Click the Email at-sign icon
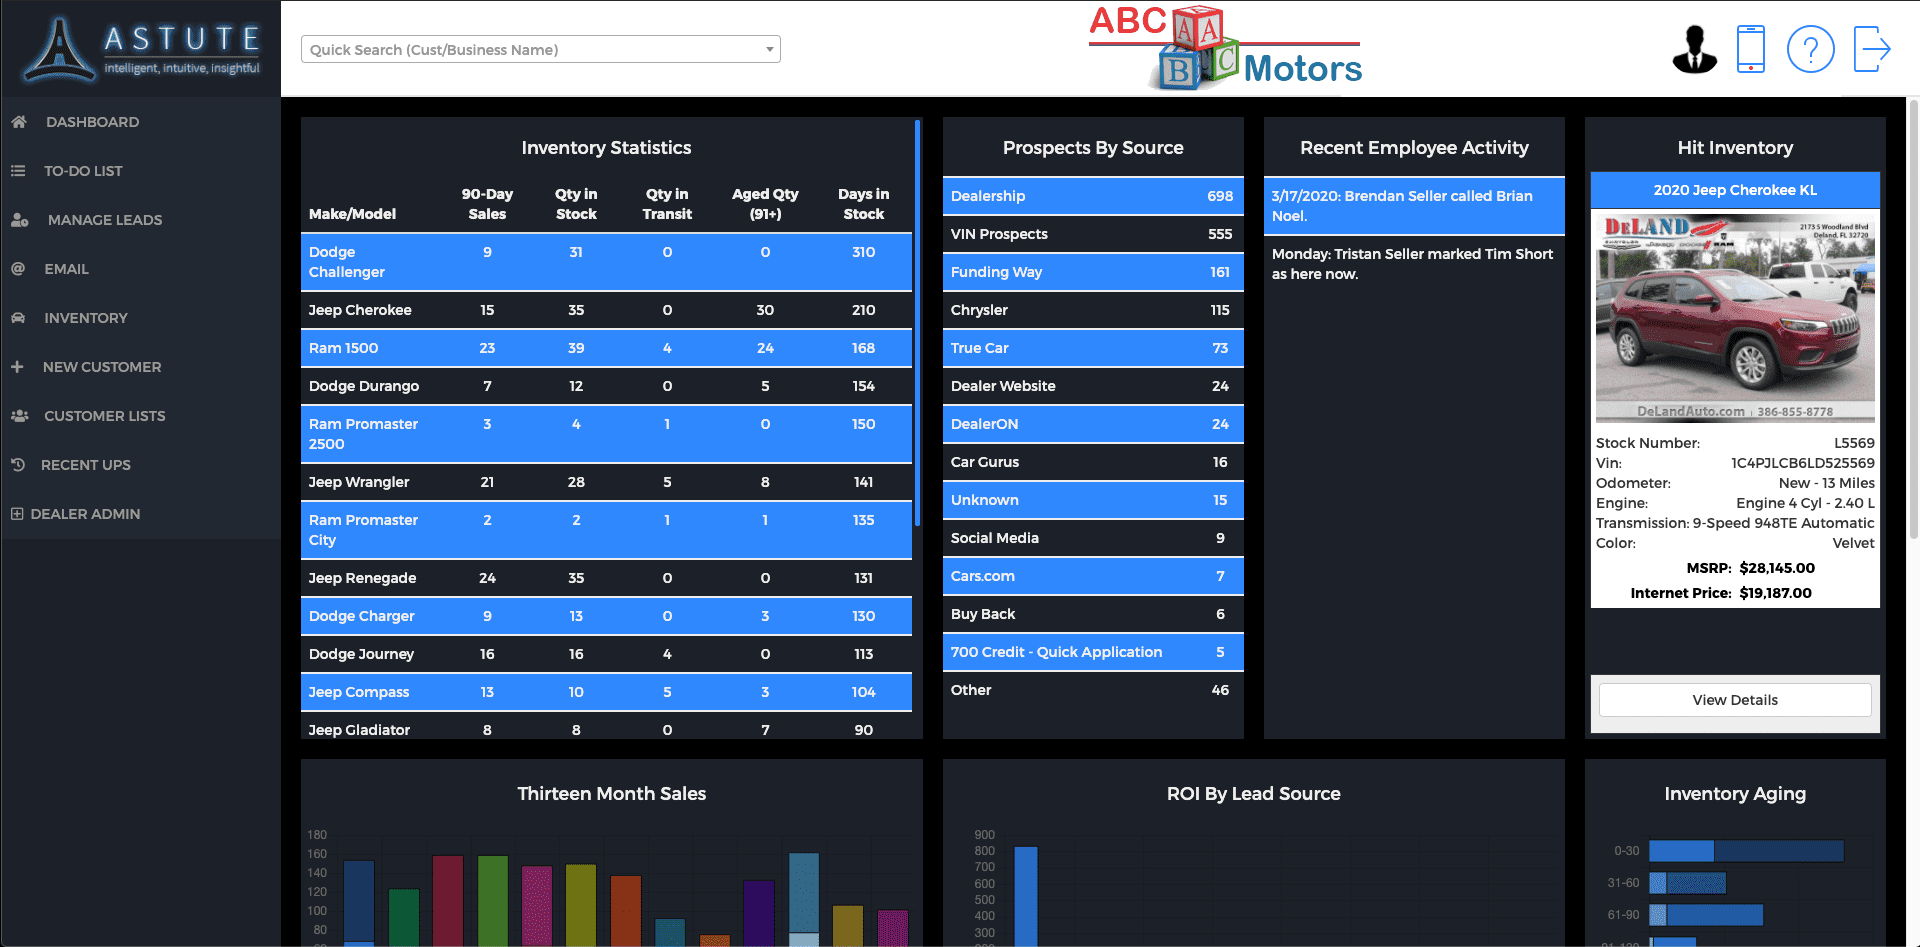This screenshot has height=947, width=1920. 17,269
